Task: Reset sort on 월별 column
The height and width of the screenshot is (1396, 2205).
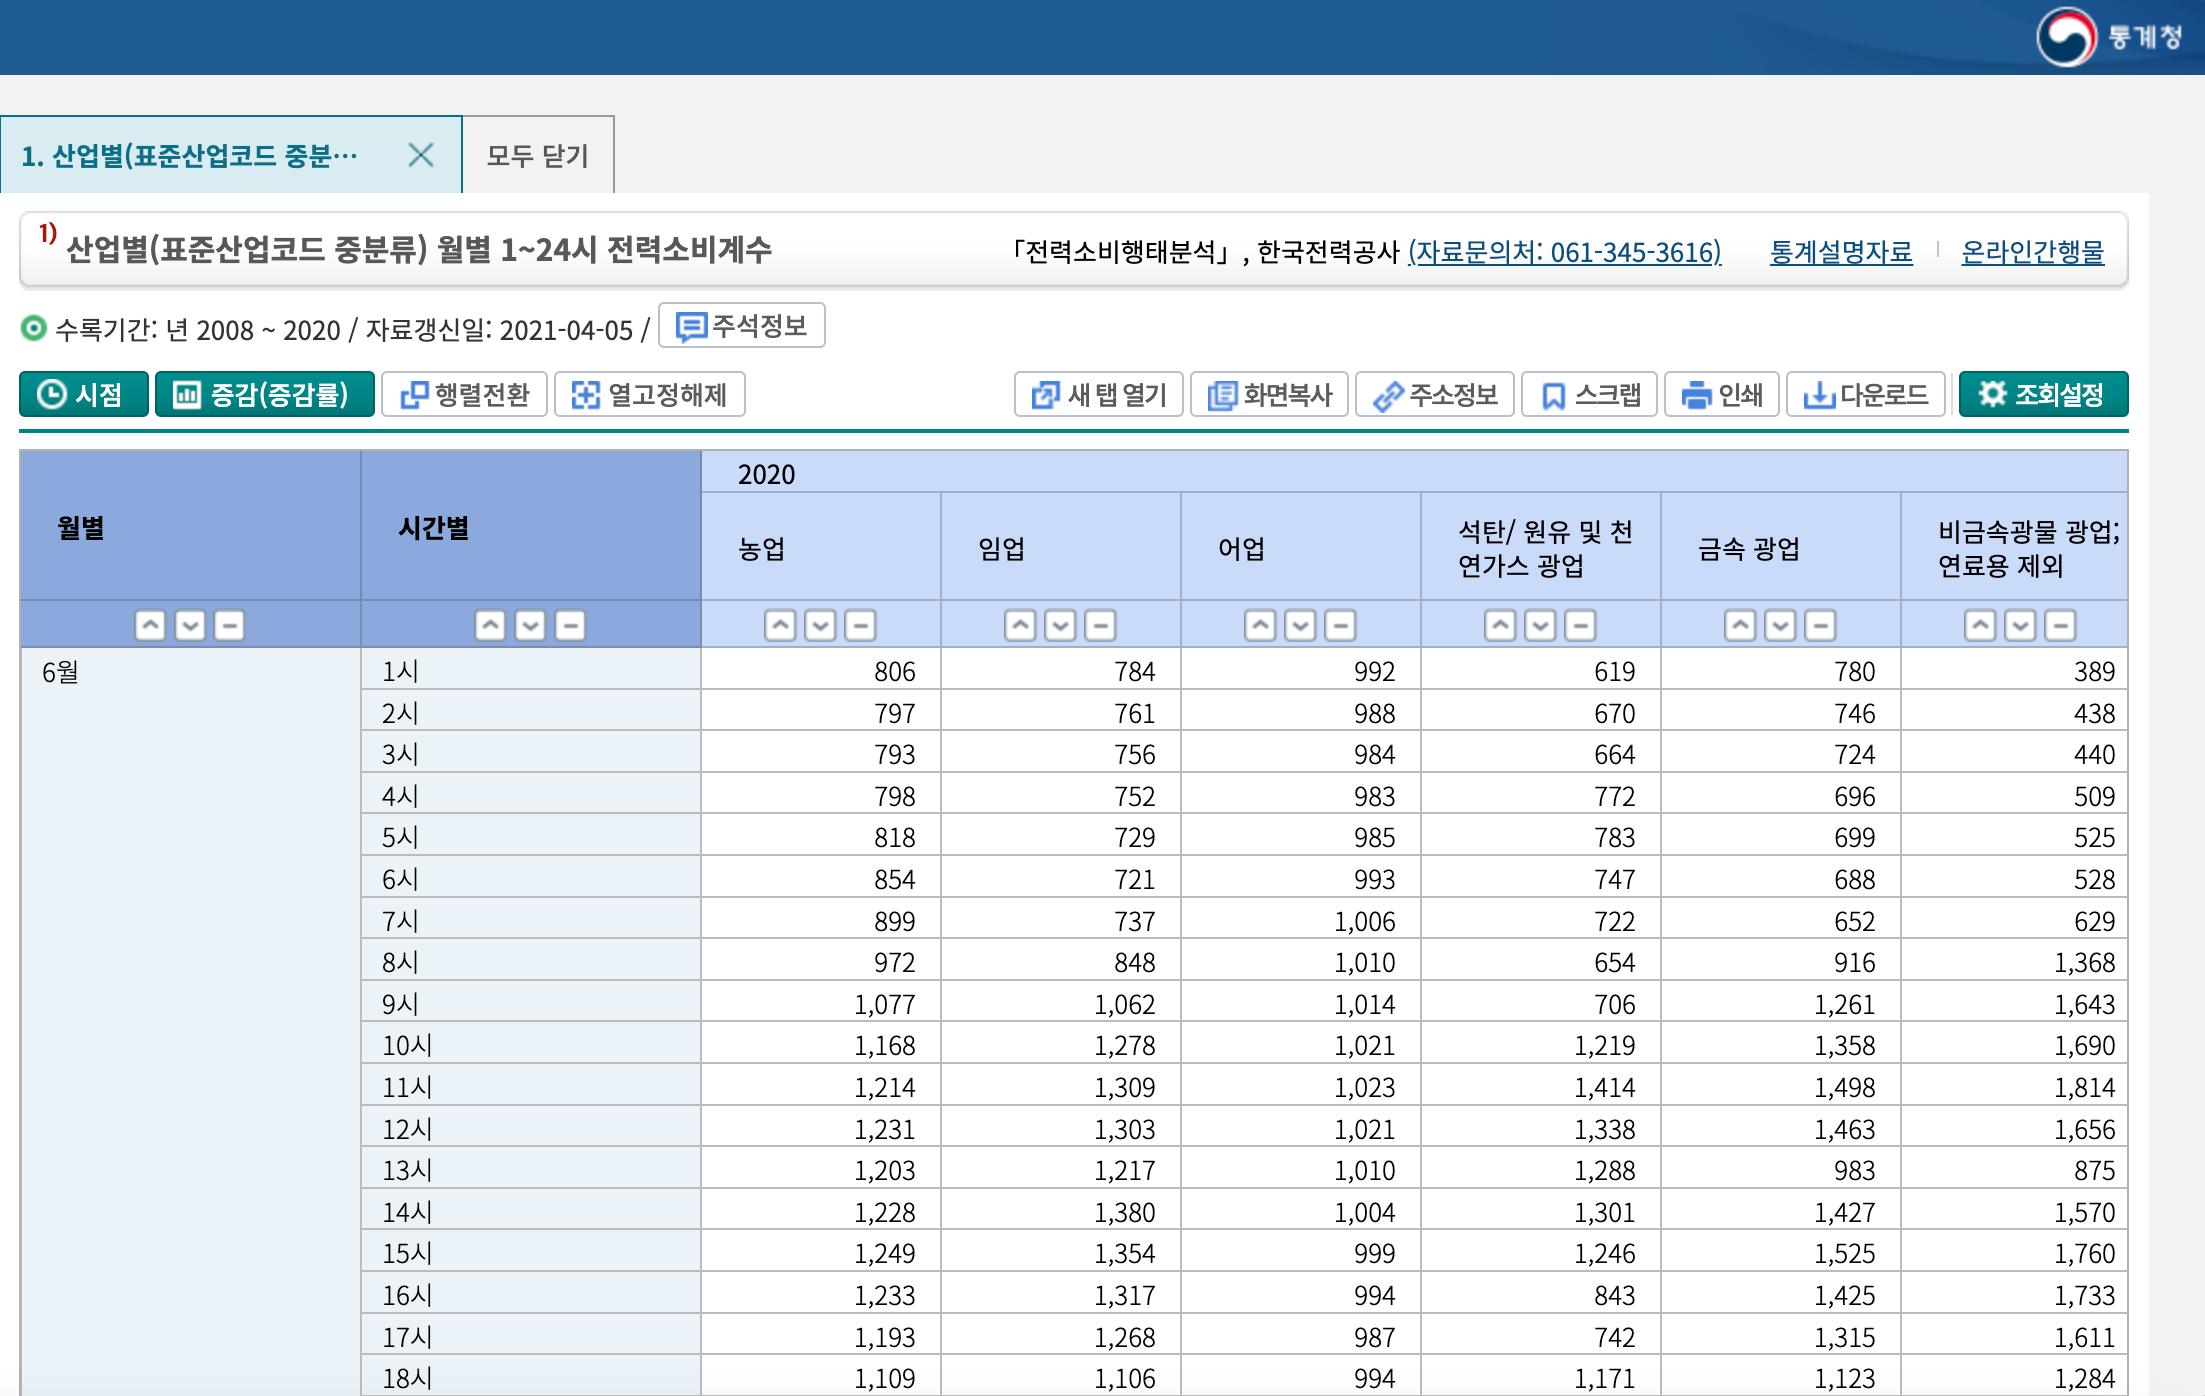Action: pyautogui.click(x=229, y=626)
